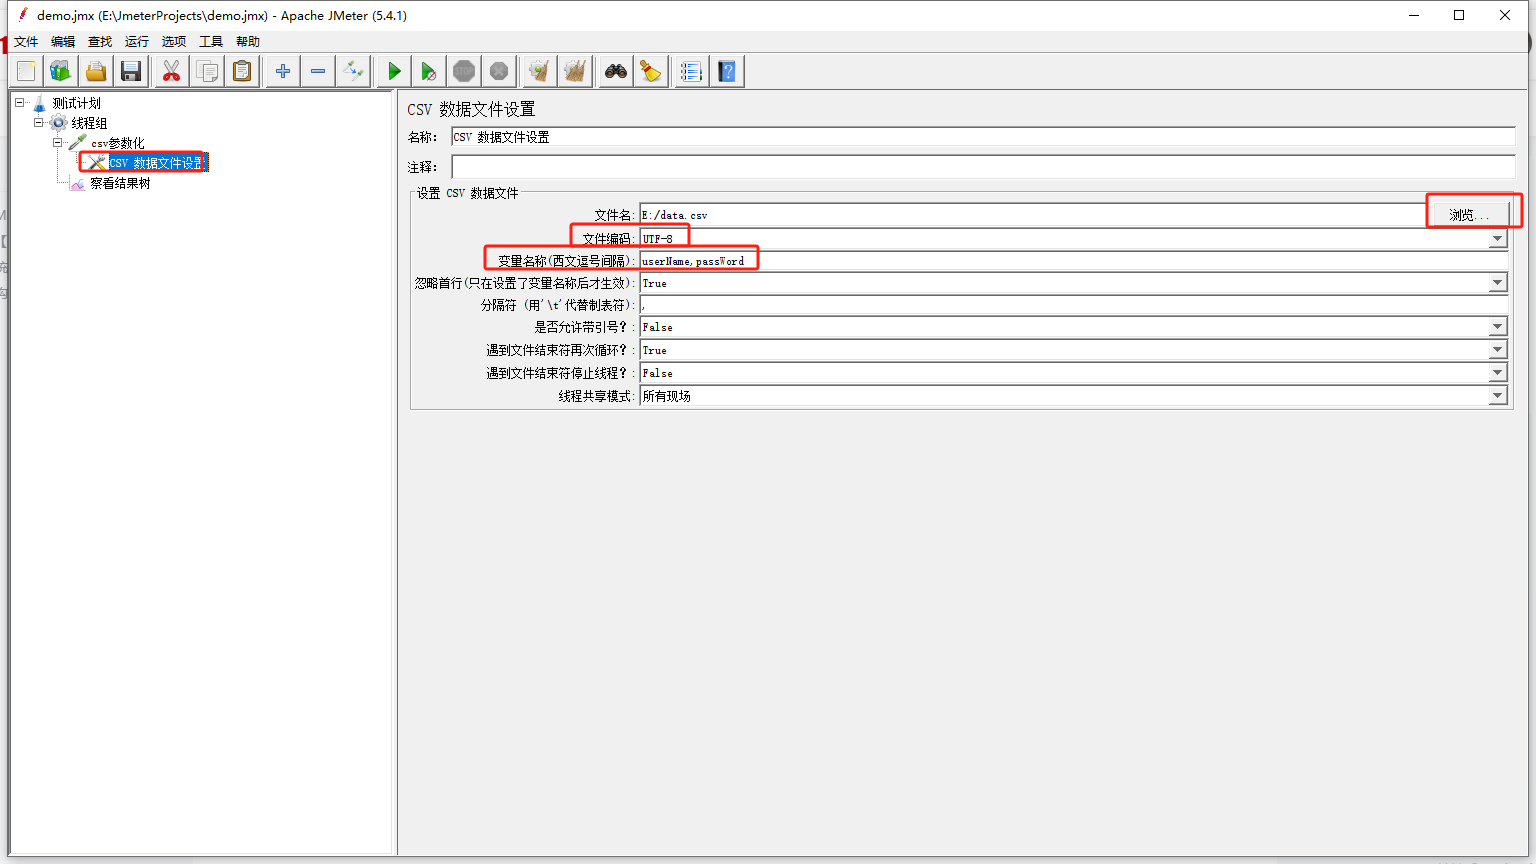The image size is (1536, 864).
Task: Open the 文件 menu
Action: [x=26, y=41]
